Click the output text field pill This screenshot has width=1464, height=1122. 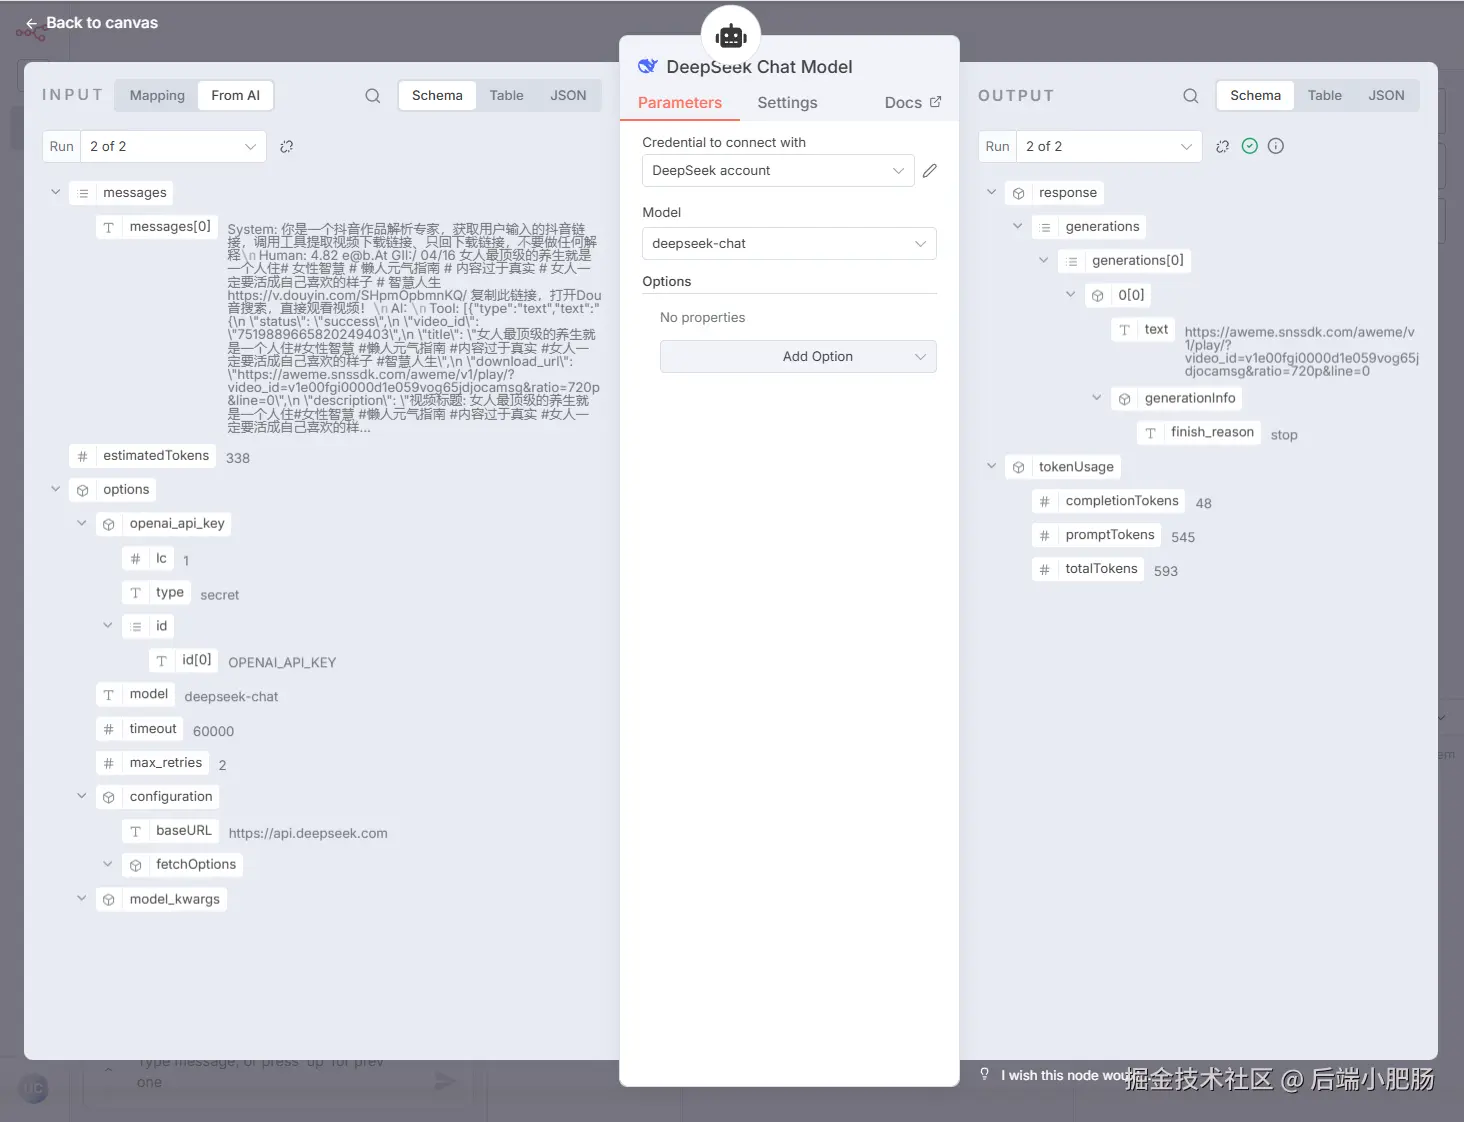1143,329
